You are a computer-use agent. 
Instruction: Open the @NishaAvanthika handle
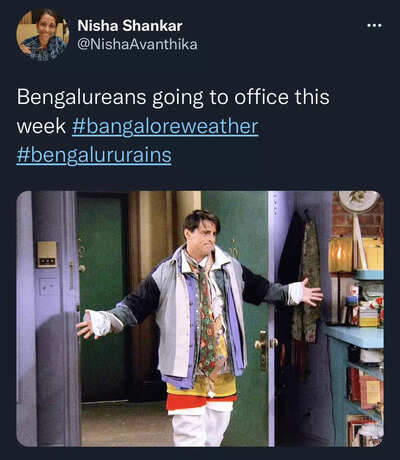pos(137,44)
